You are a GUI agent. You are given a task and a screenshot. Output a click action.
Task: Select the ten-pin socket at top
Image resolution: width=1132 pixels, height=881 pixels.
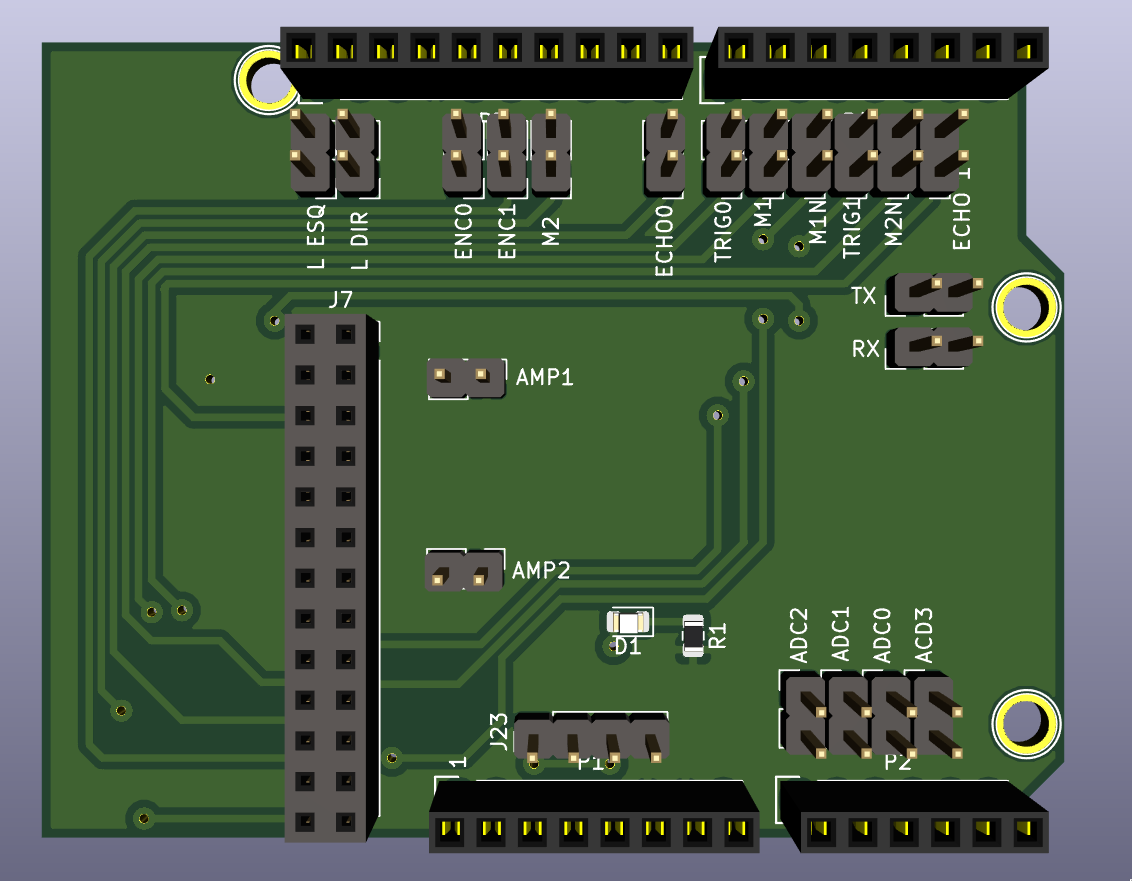pos(487,62)
